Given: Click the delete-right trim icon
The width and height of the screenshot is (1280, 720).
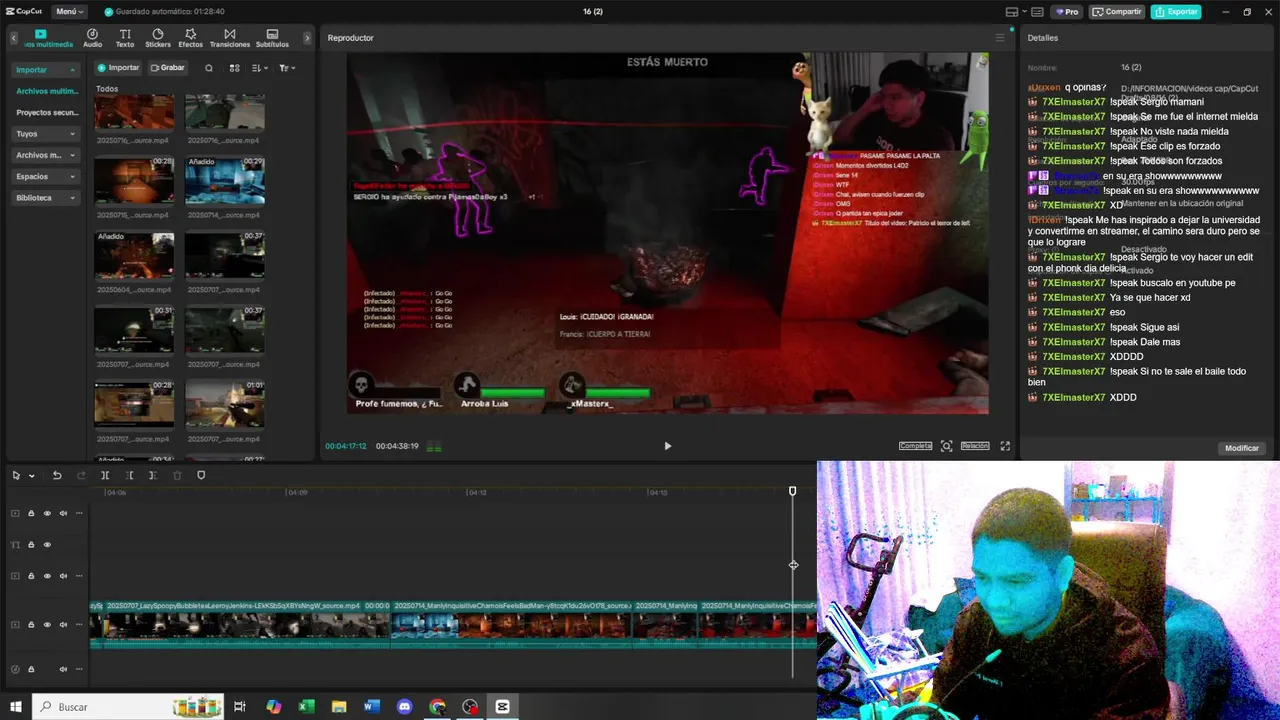Looking at the screenshot, I should [153, 476].
